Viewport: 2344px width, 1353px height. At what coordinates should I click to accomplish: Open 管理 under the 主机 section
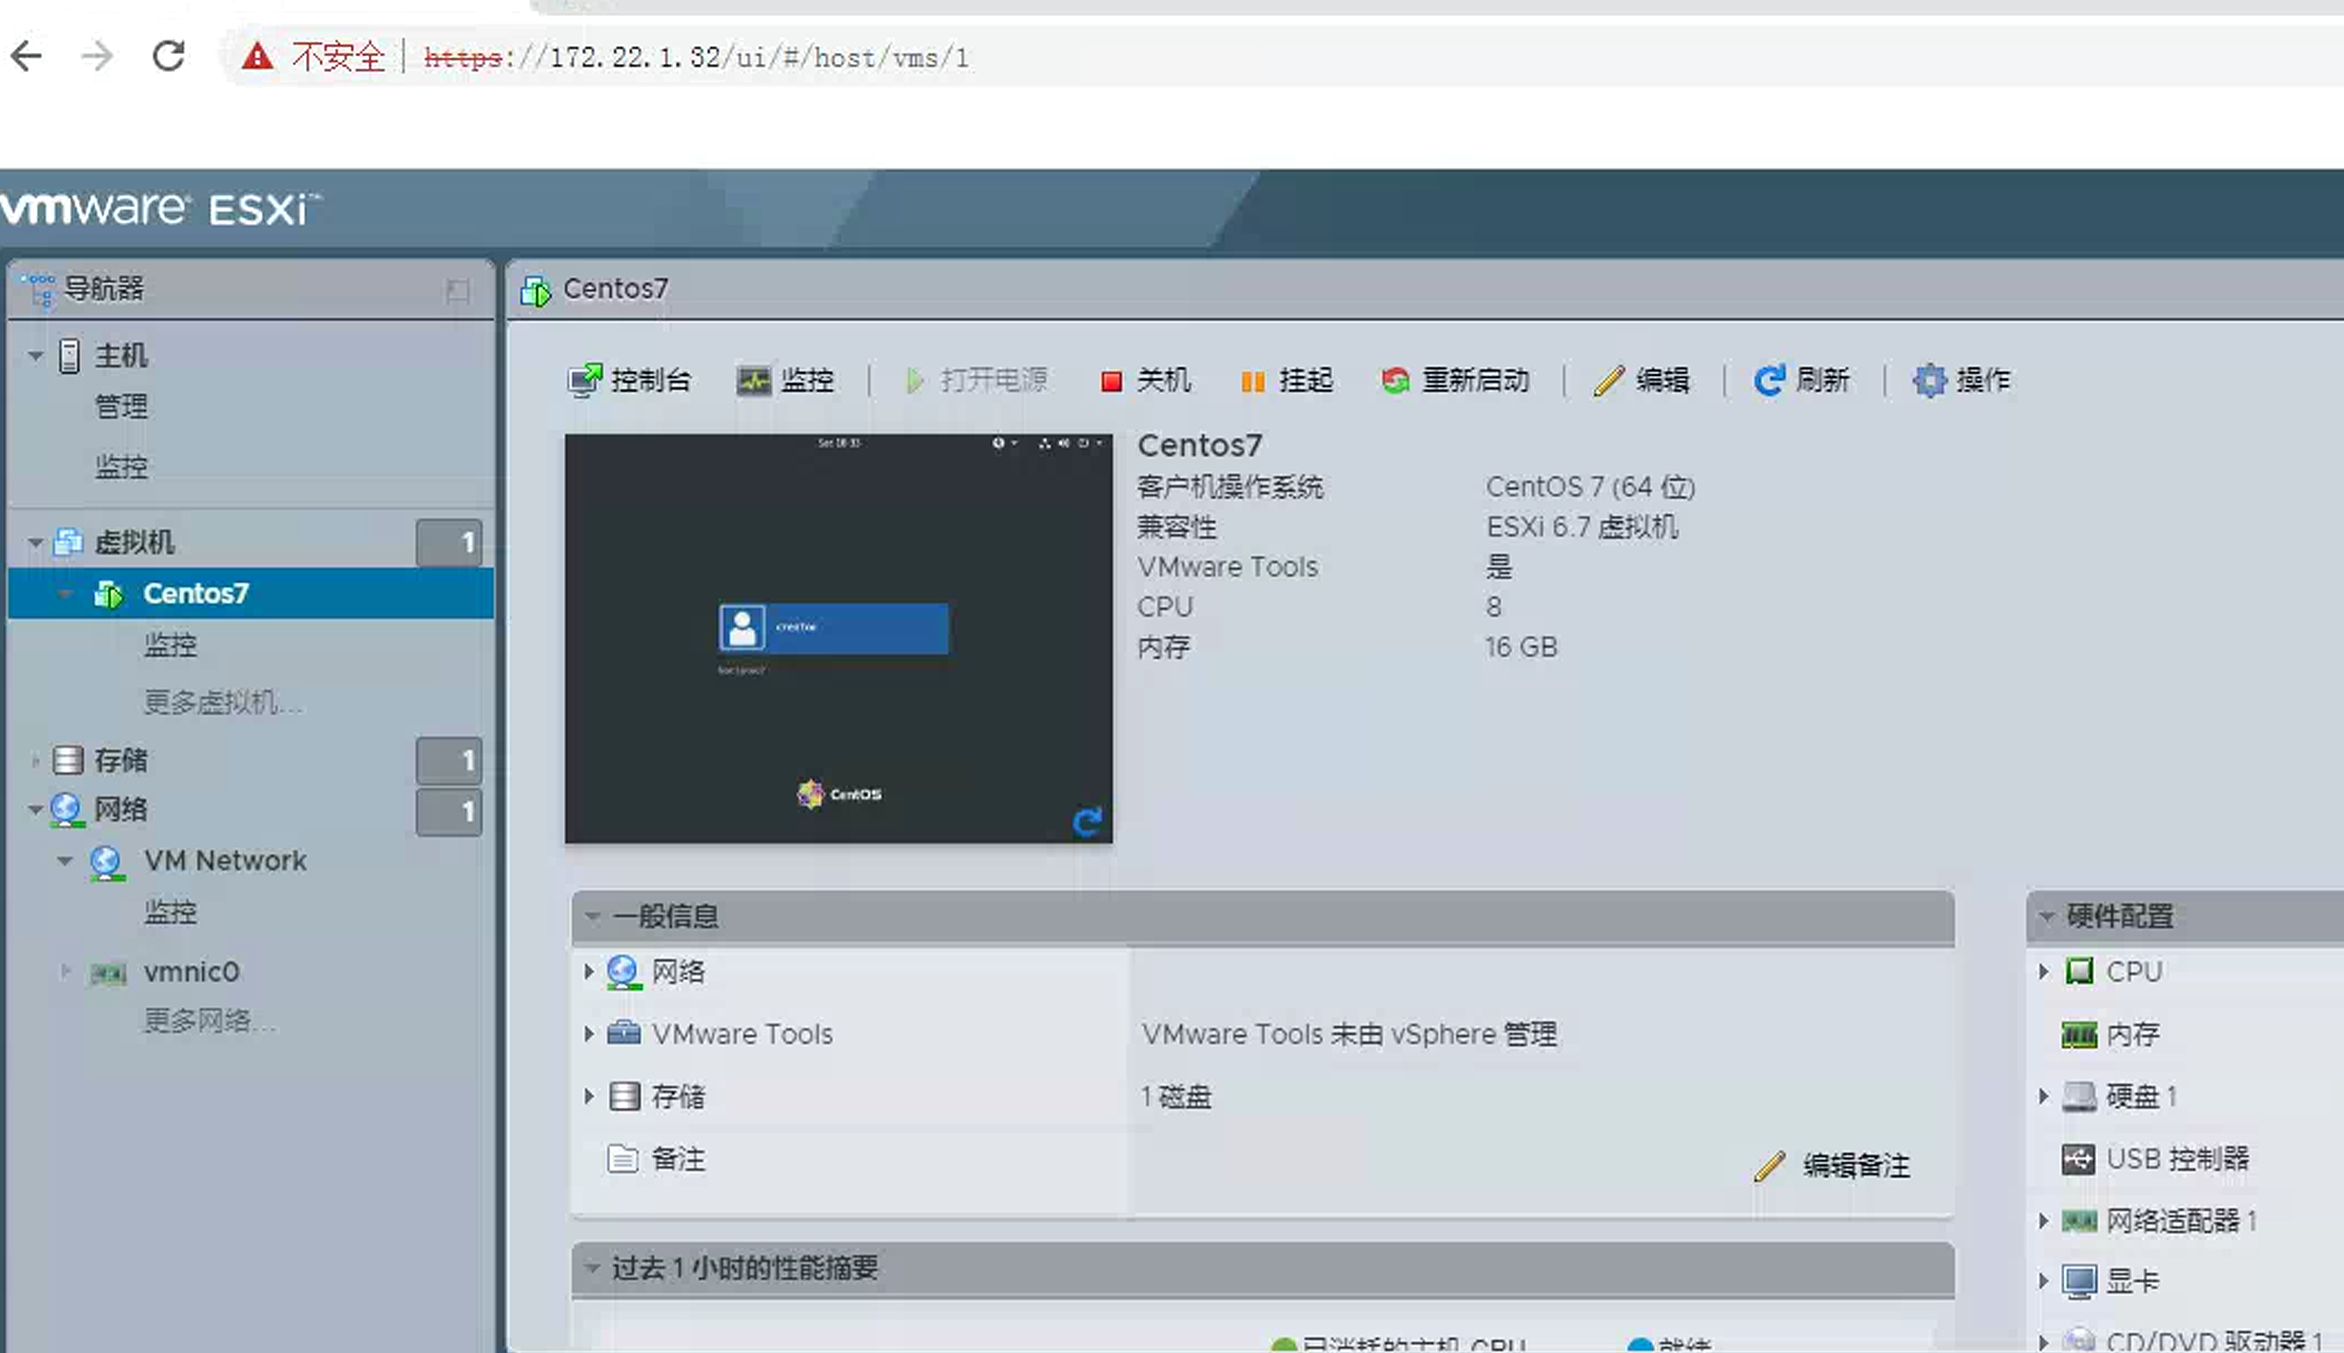point(122,406)
